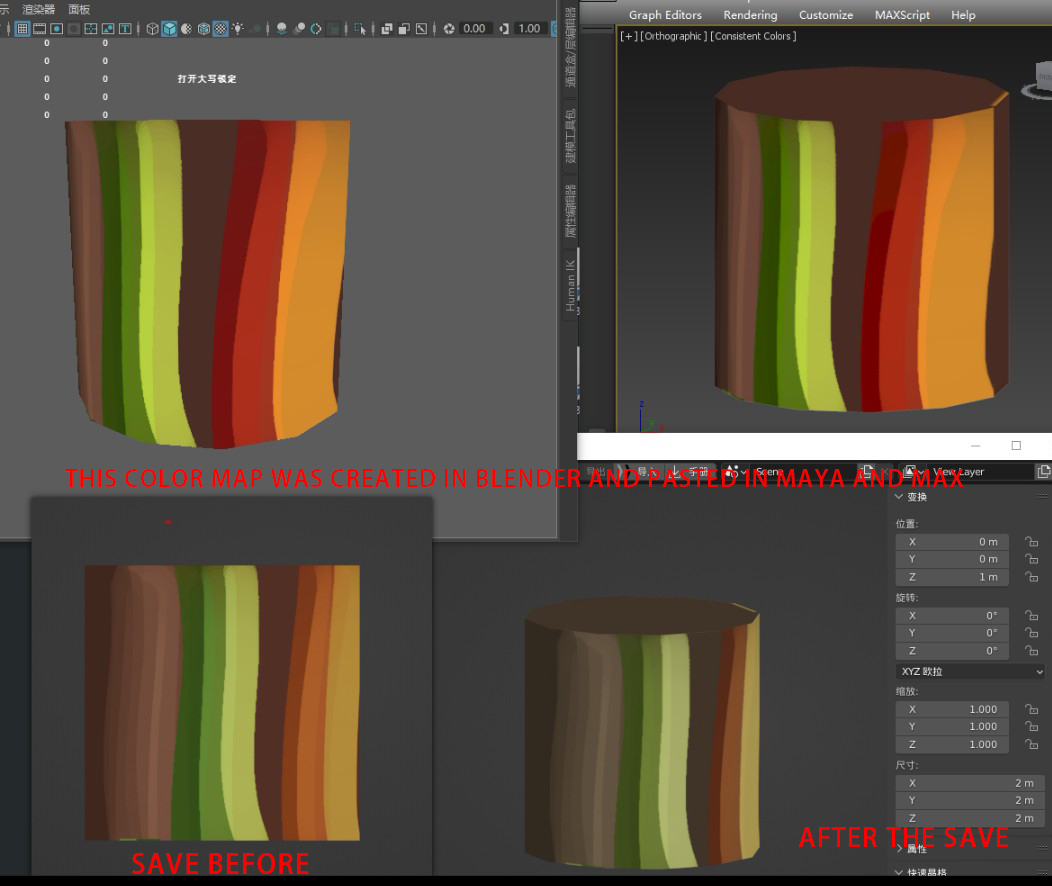This screenshot has width=1052, height=886.
Task: Toggle the textured checker sphere icon in Maya
Action: [220, 29]
